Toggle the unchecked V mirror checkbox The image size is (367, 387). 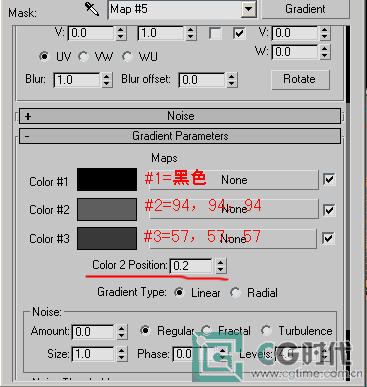point(215,34)
